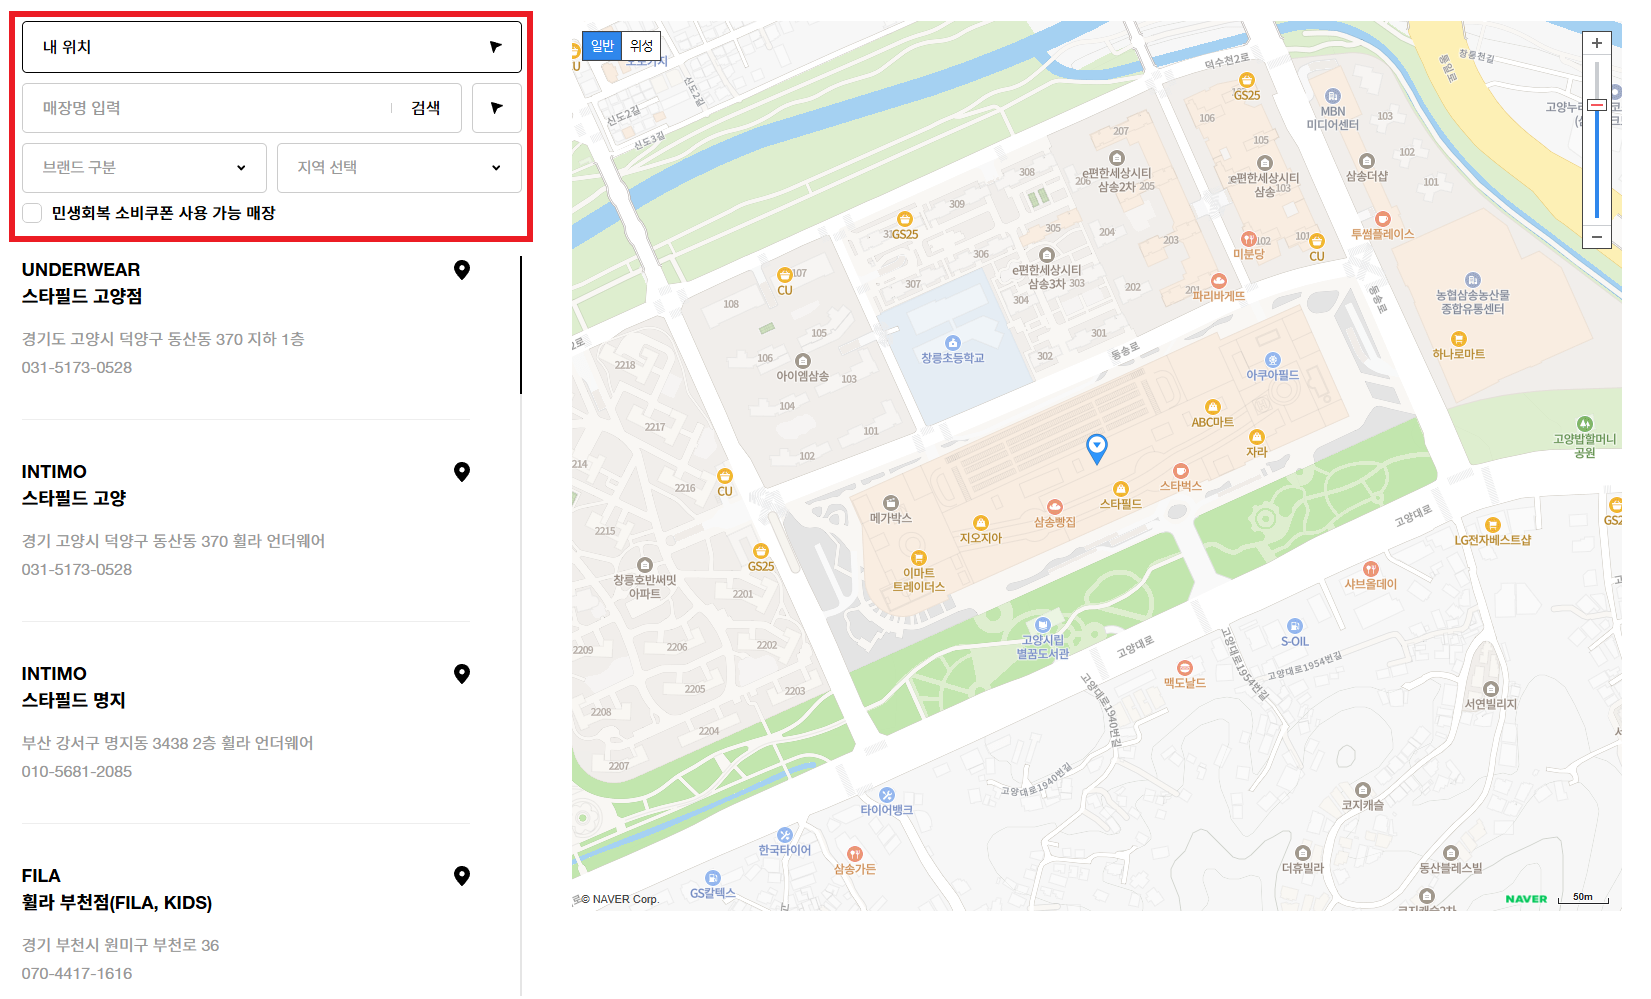Click the 스타벅스 marker on the map

(1181, 471)
